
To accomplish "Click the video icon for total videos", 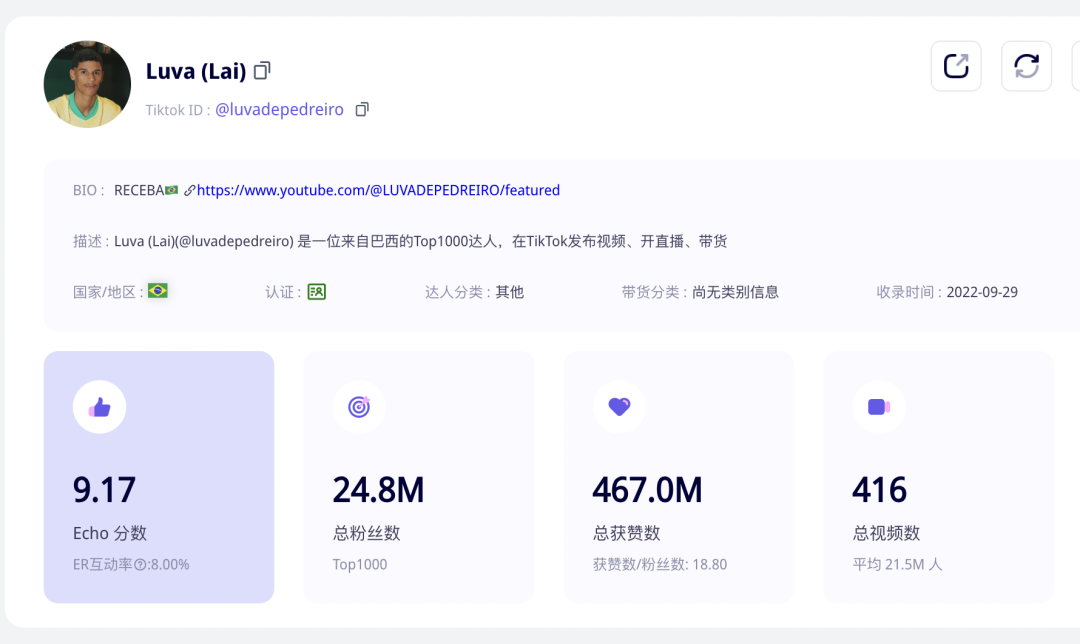I will [x=878, y=407].
